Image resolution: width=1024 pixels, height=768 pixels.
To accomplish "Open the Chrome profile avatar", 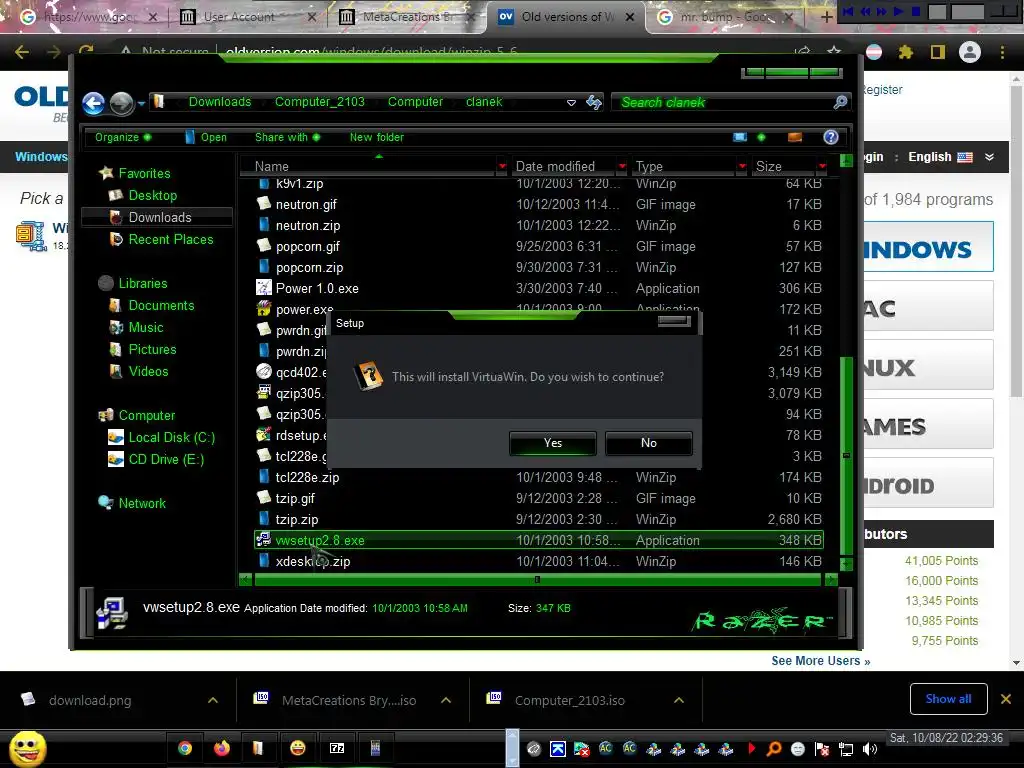I will point(970,52).
